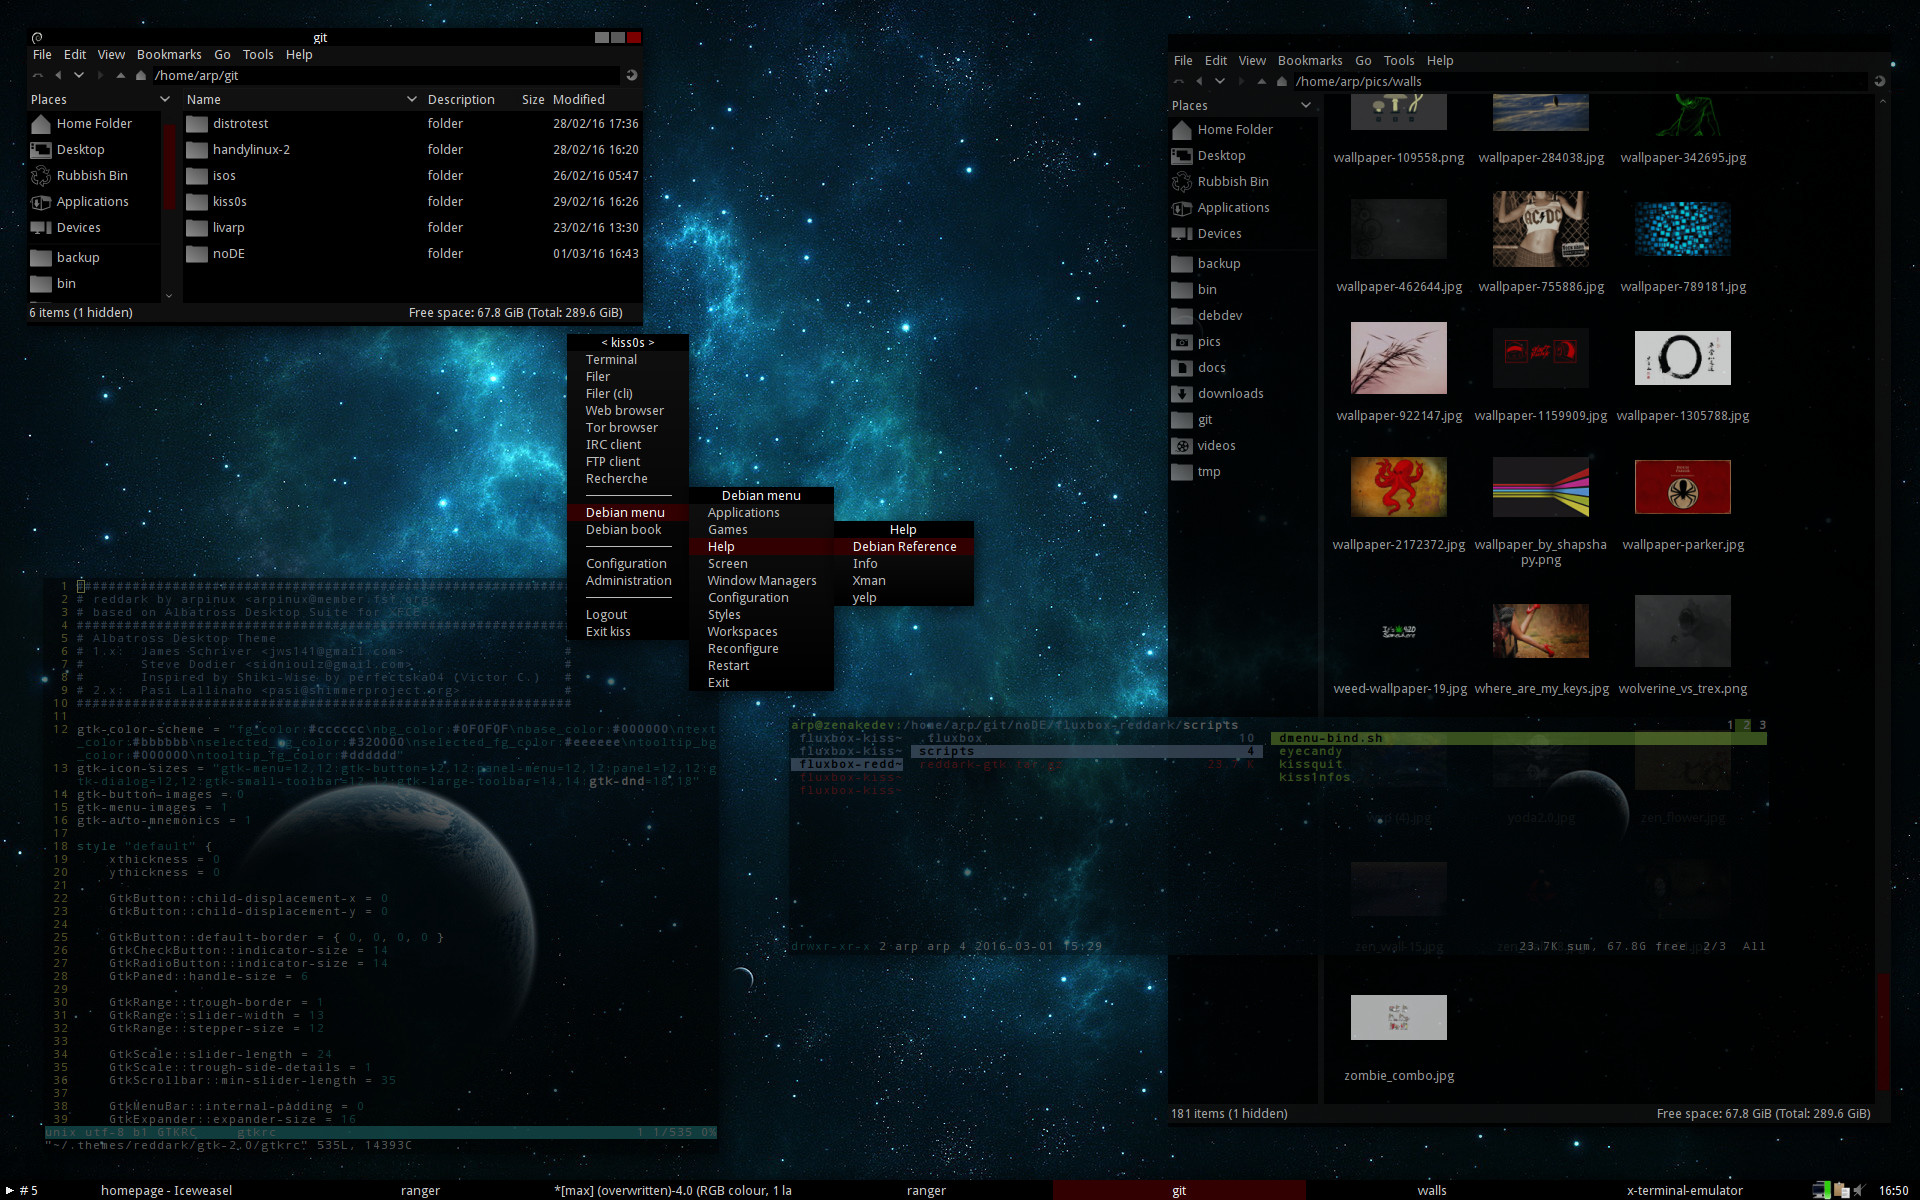The height and width of the screenshot is (1200, 1920).
Task: Open the Name column sort dropdown
Action: pos(411,99)
